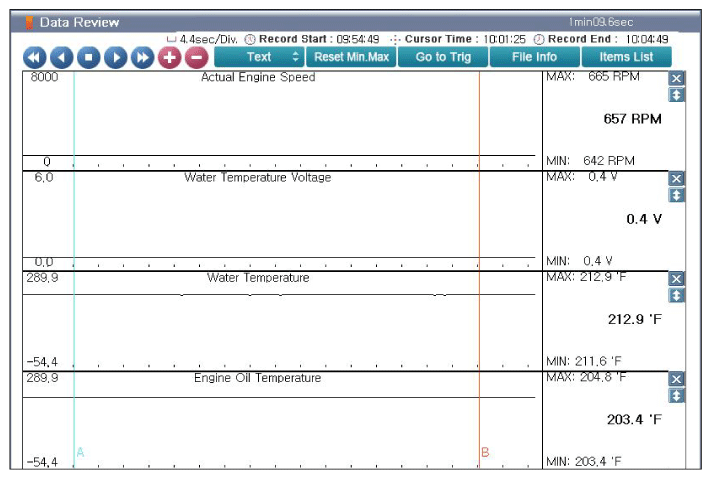Expand the Water Temperature graph
Viewport: 711px width, 479px height.
pos(677,295)
